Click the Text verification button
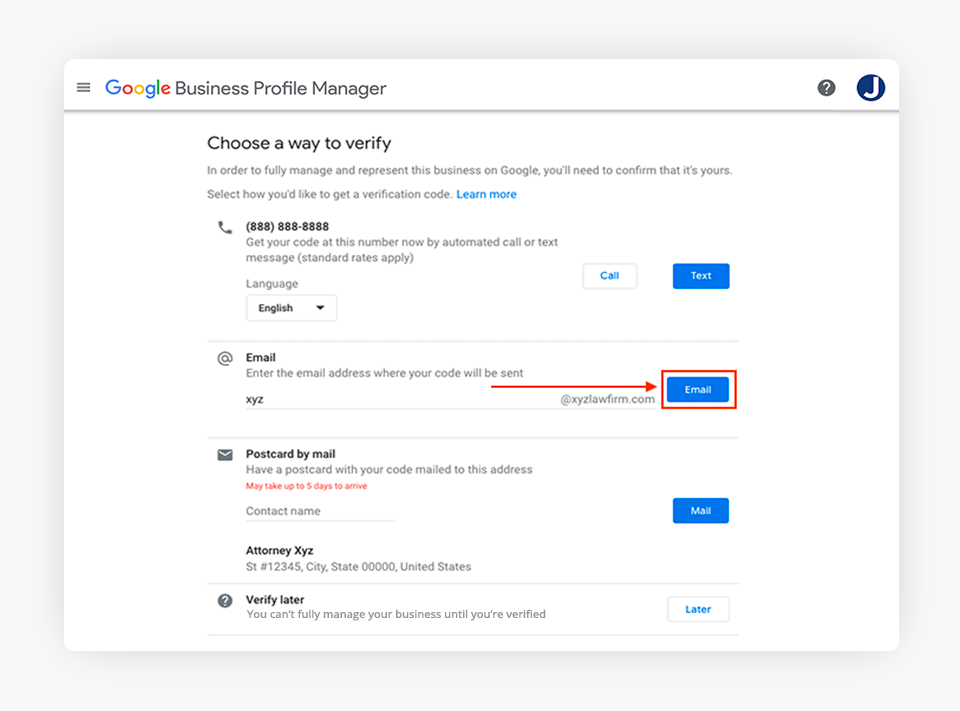 (701, 276)
